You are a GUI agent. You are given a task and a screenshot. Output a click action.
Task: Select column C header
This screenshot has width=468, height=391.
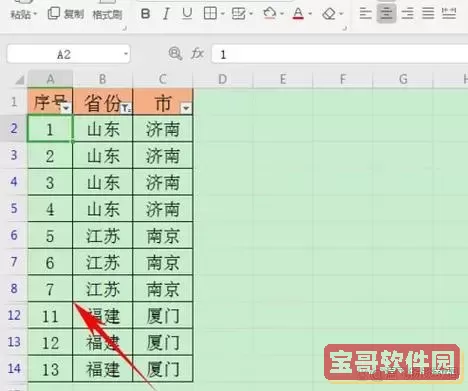tap(163, 79)
